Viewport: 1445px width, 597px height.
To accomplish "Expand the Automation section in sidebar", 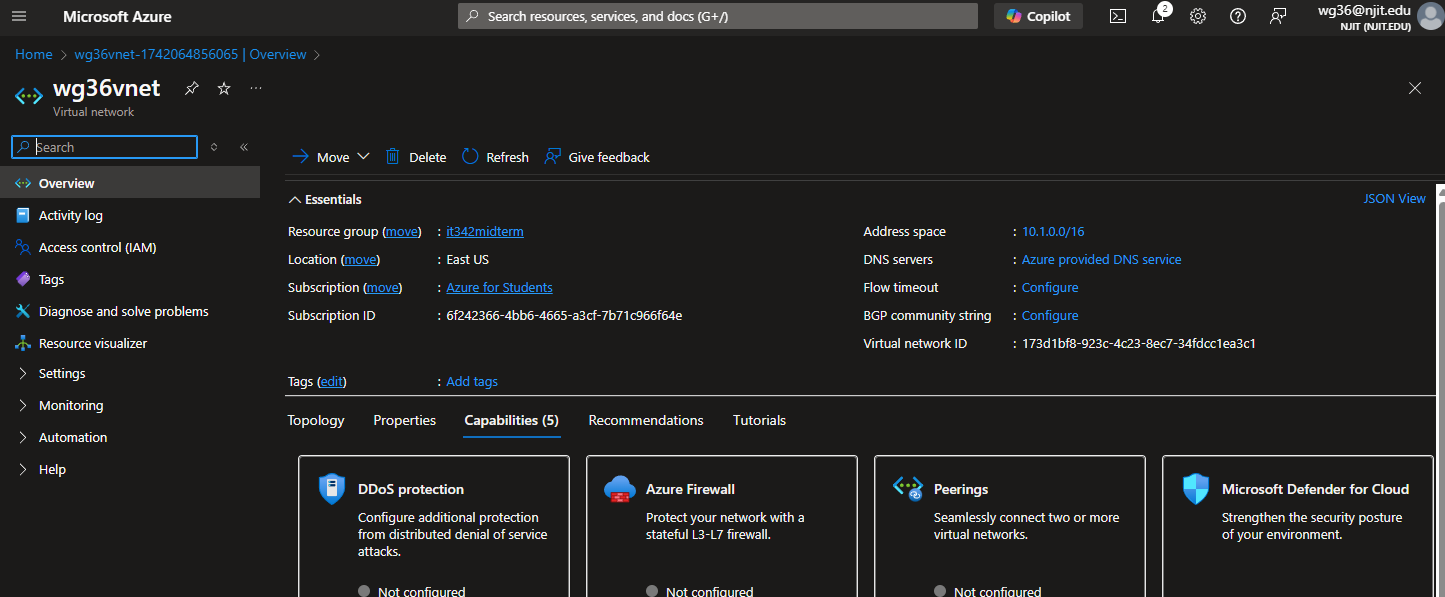I will (72, 437).
